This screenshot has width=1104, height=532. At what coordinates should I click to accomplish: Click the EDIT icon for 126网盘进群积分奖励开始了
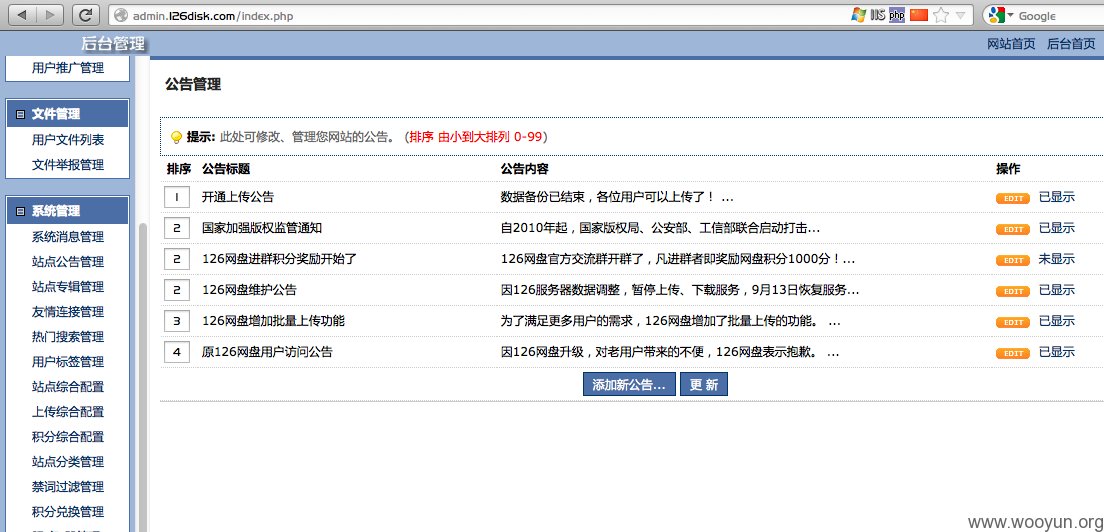pyautogui.click(x=1012, y=260)
